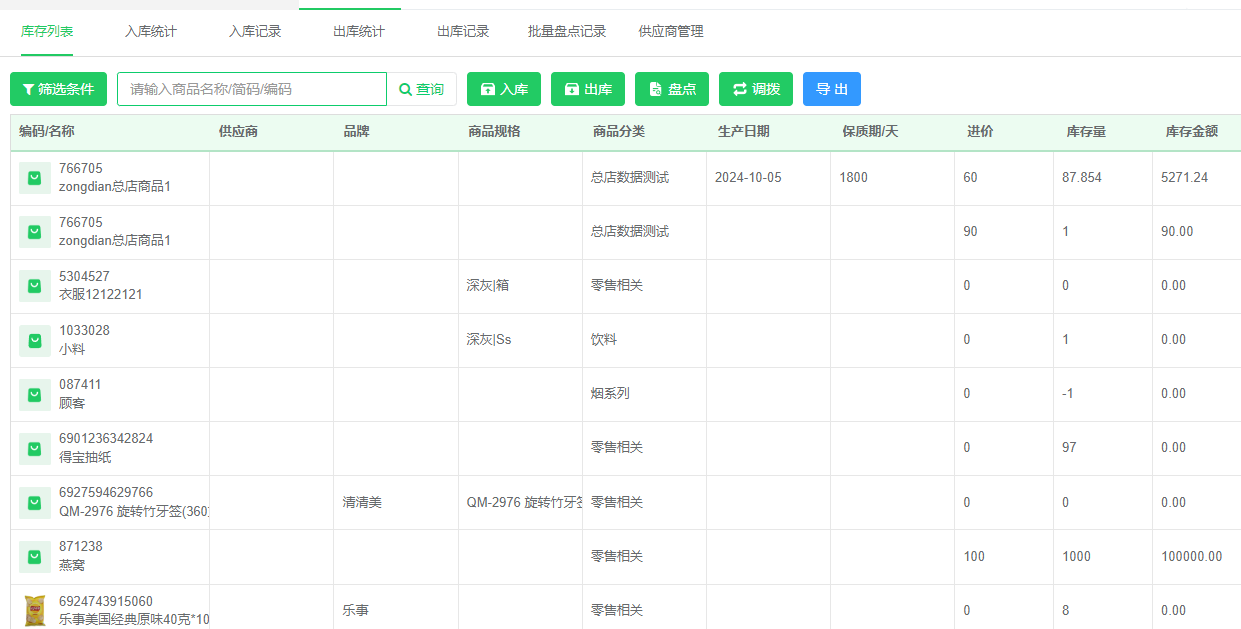
Task: Focus the product name/code search field
Action: click(251, 89)
